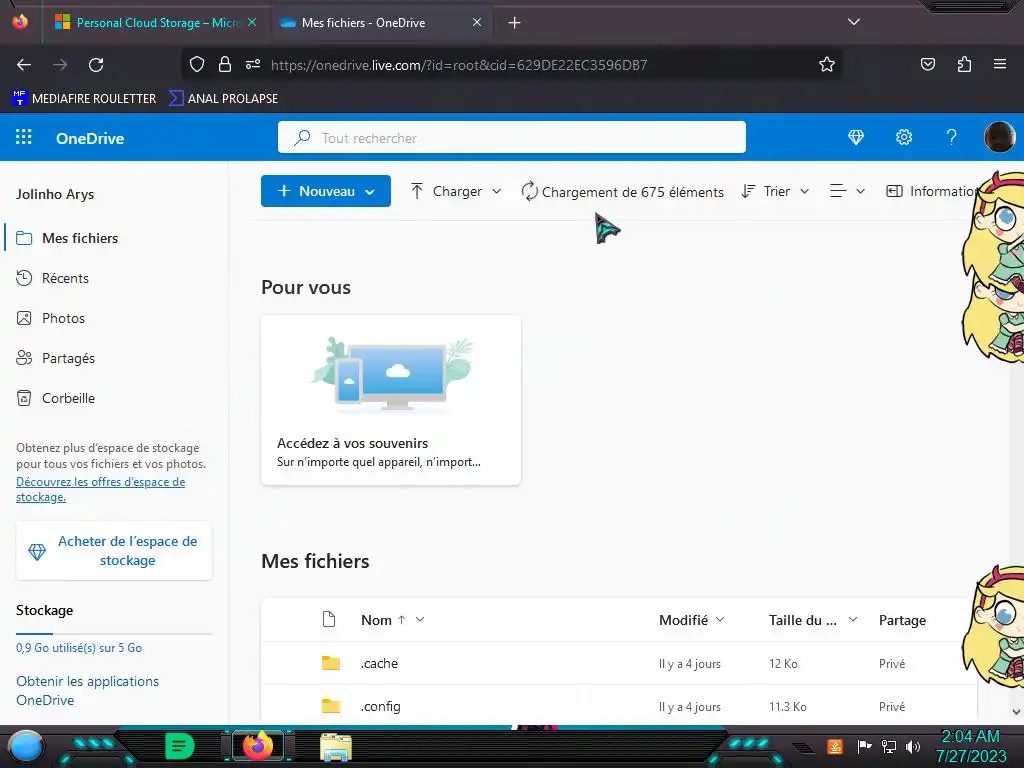
Task: Focus the Tout rechercher search box
Action: 511,138
